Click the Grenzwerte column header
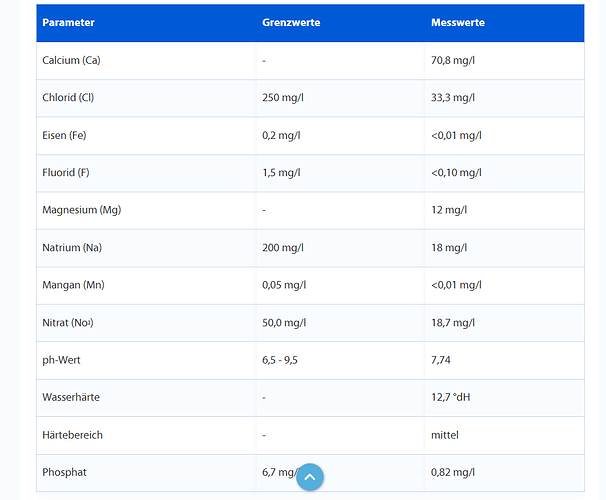Viewport: 606px width, 500px height. 291,22
